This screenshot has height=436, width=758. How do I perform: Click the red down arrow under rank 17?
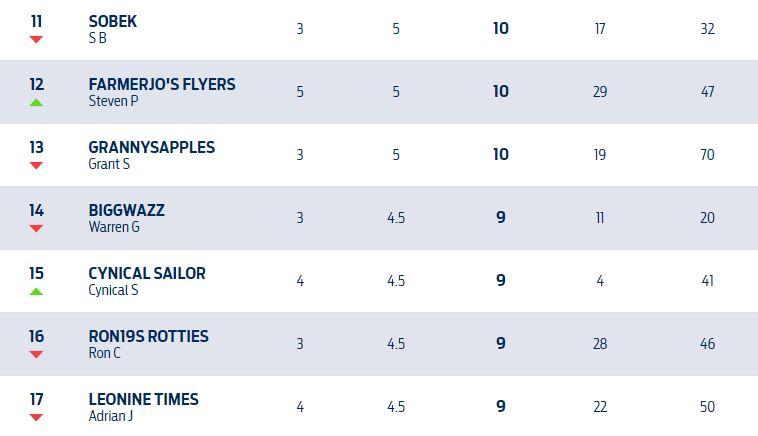tap(37, 417)
